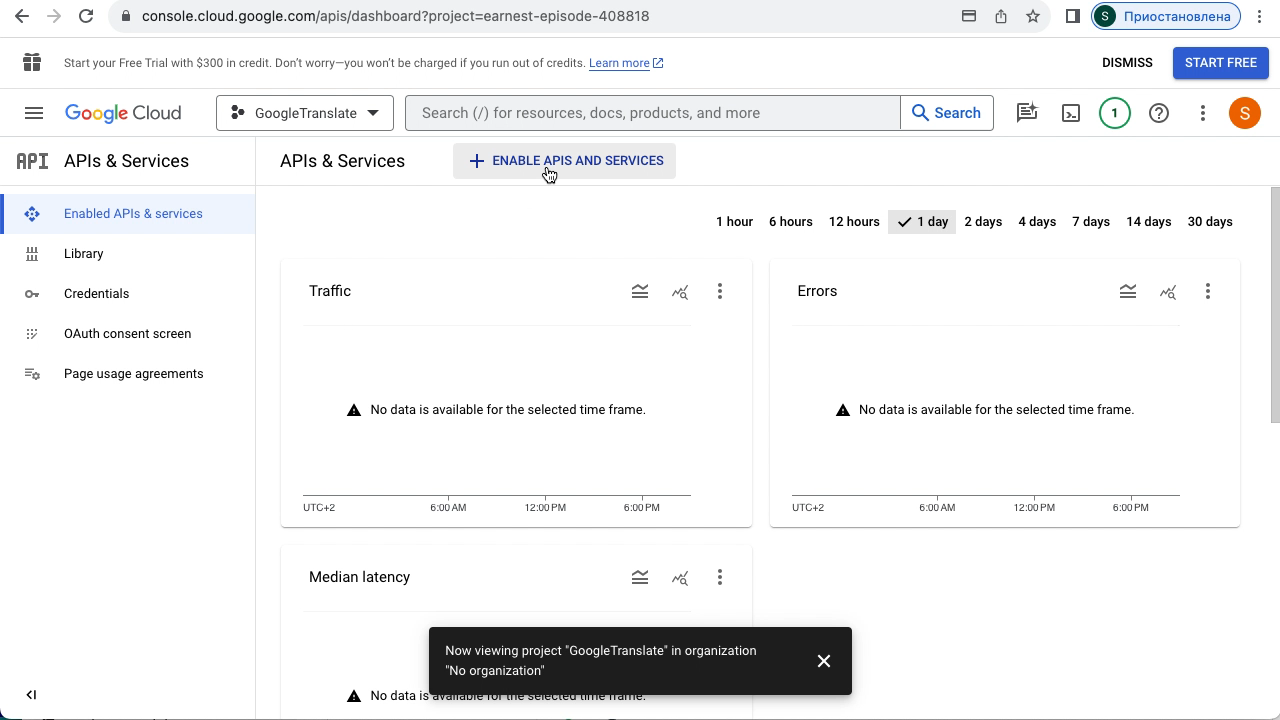Open the Library sidebar item
Viewport: 1280px width, 720px height.
(84, 254)
